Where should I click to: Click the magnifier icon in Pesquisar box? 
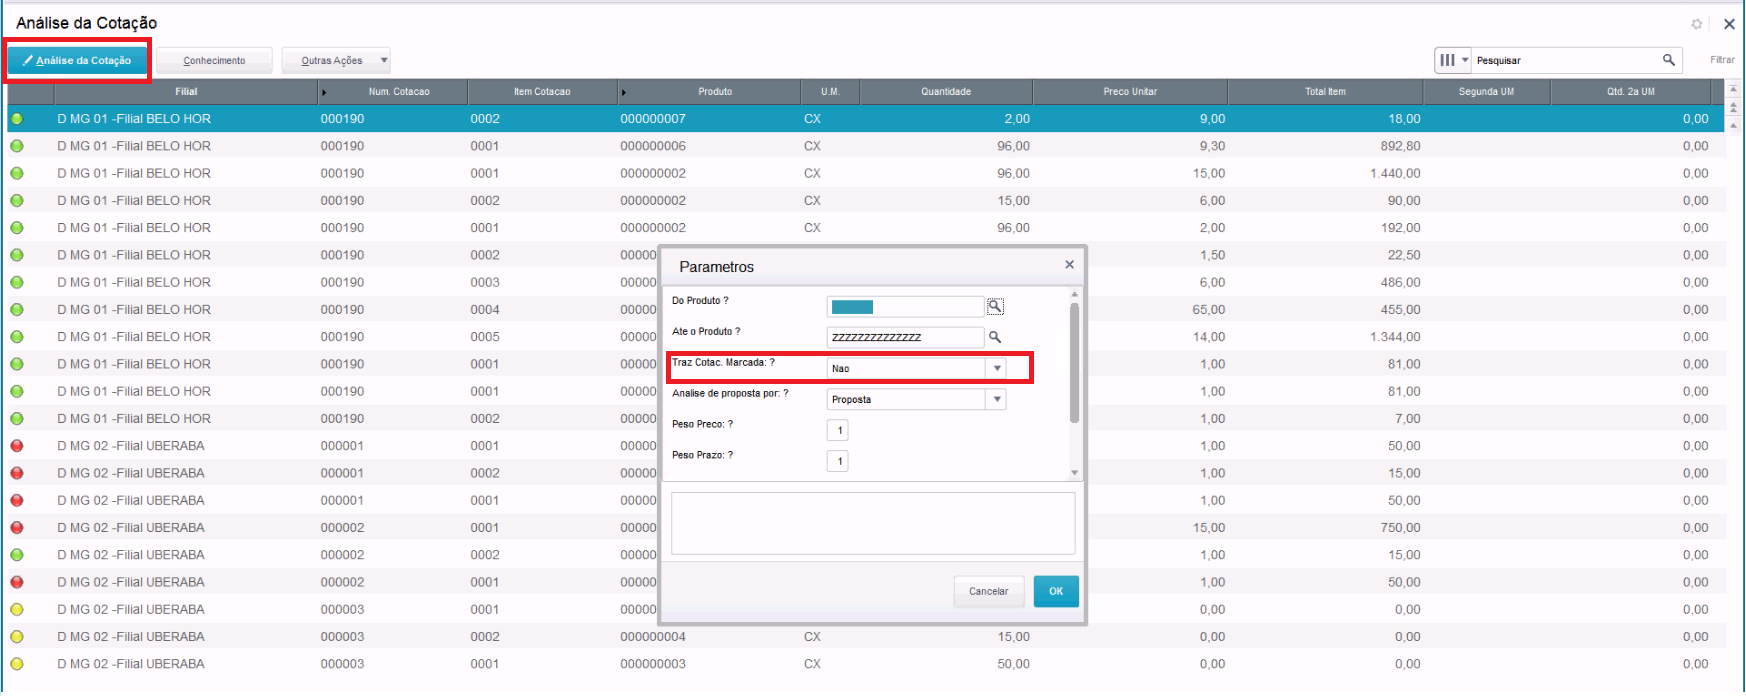tap(1668, 60)
